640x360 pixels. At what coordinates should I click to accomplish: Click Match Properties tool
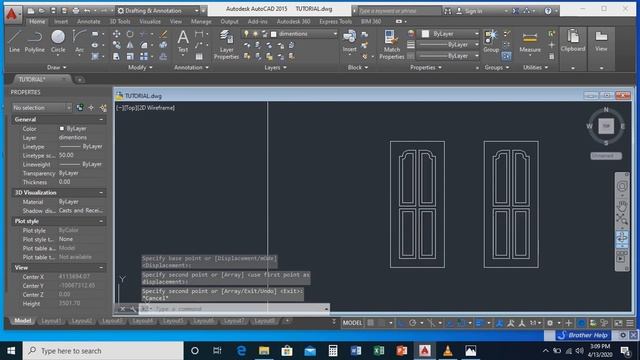point(391,44)
